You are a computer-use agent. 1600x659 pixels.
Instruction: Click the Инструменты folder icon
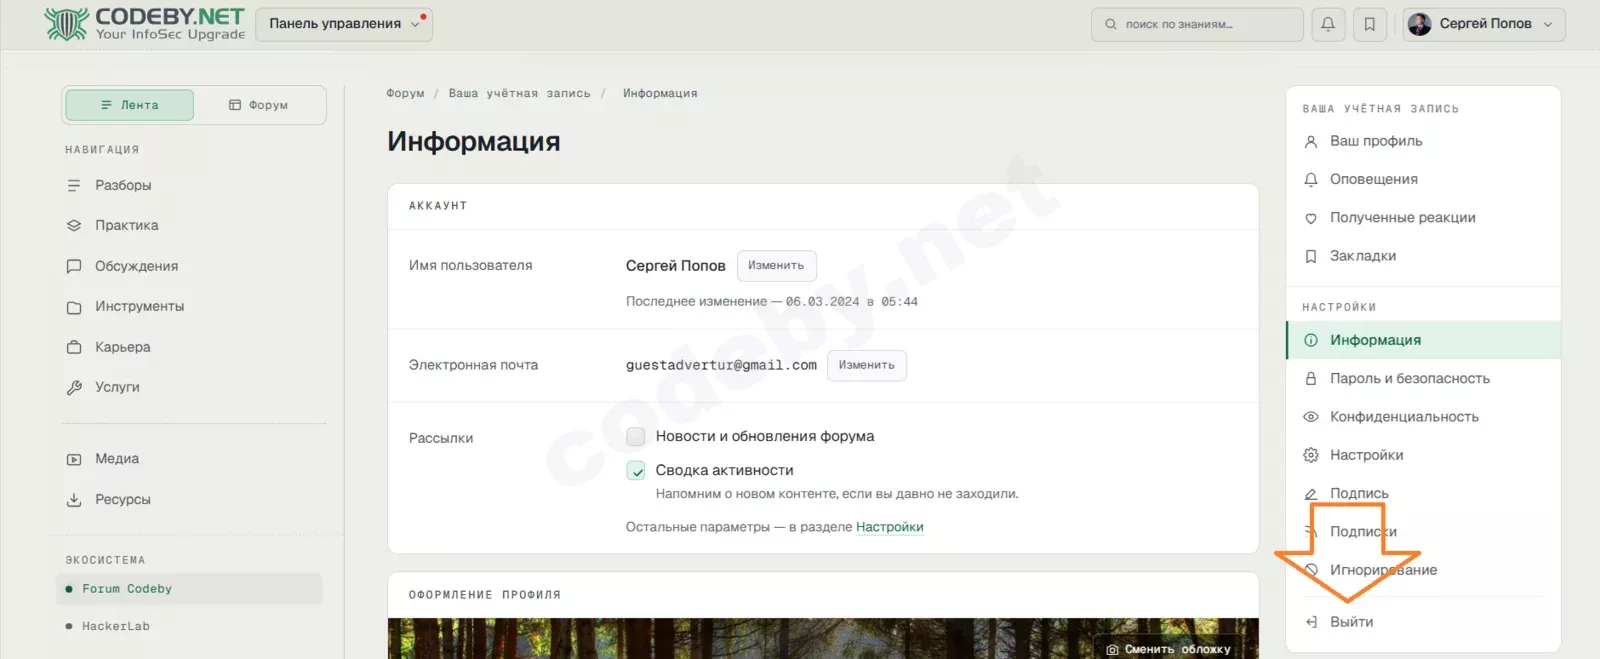click(x=74, y=307)
